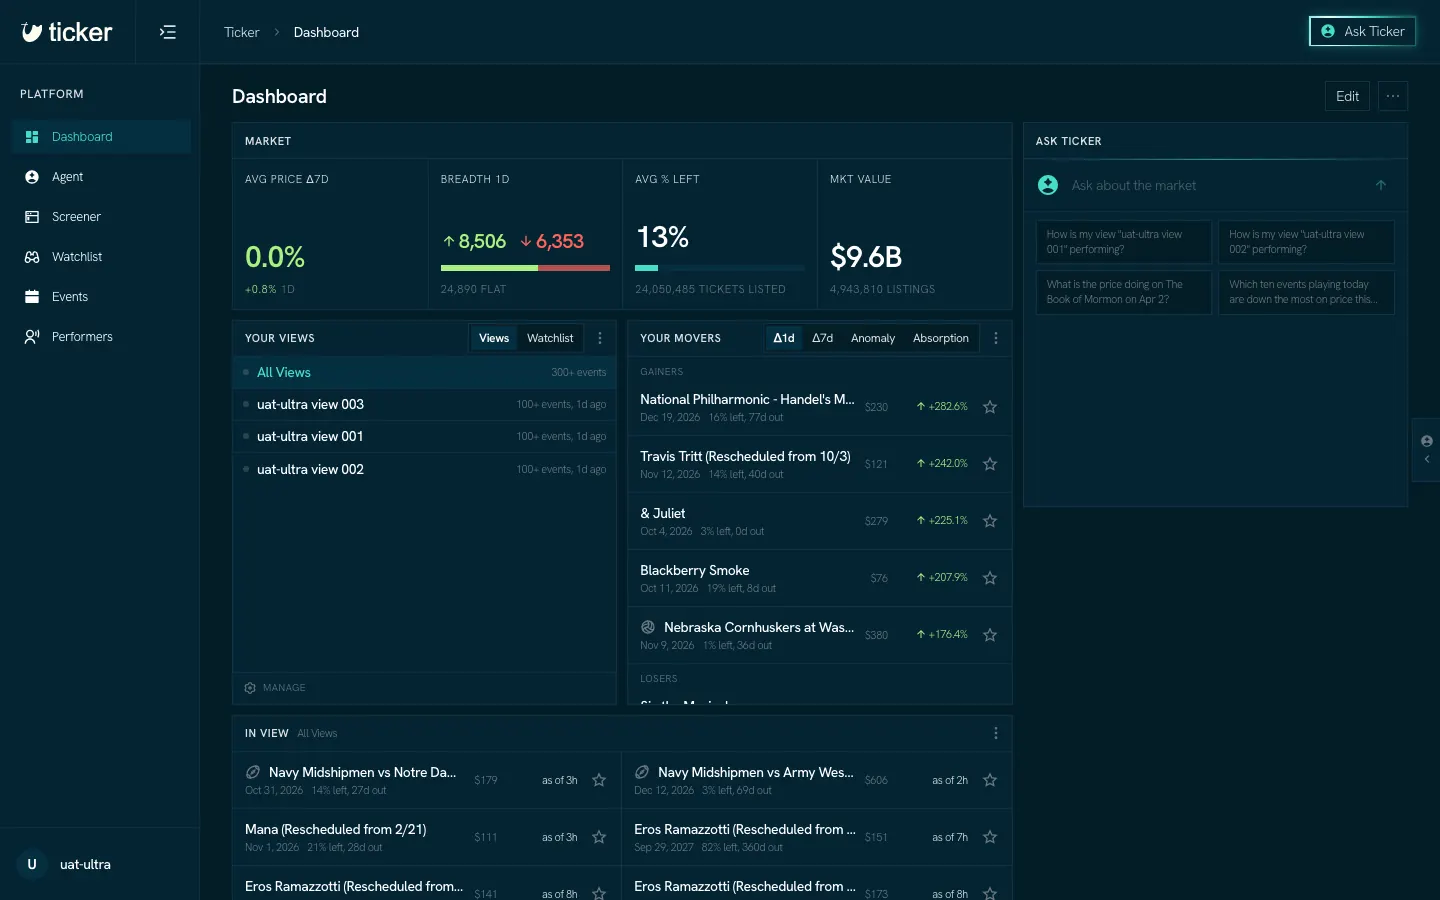1440x900 pixels.
Task: Click the football icon beside Navy vs Army
Action: click(x=642, y=772)
